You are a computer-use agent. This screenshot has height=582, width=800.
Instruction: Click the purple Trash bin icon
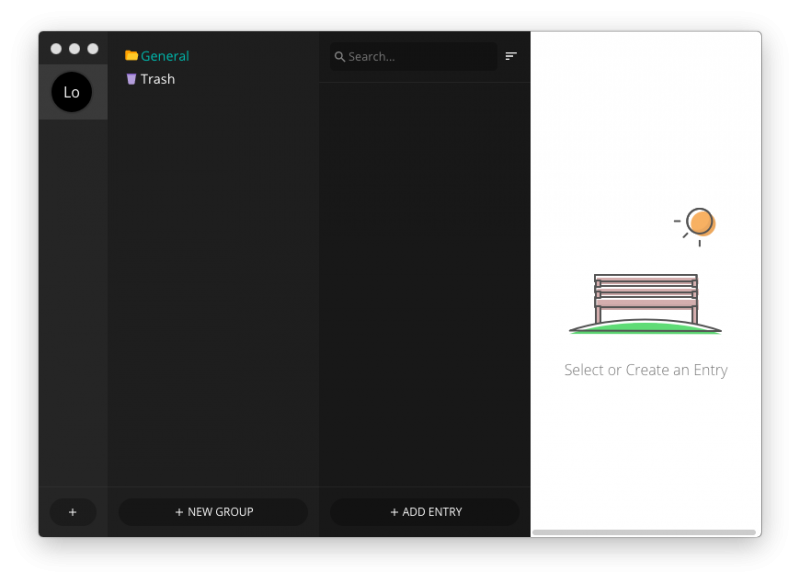point(131,79)
